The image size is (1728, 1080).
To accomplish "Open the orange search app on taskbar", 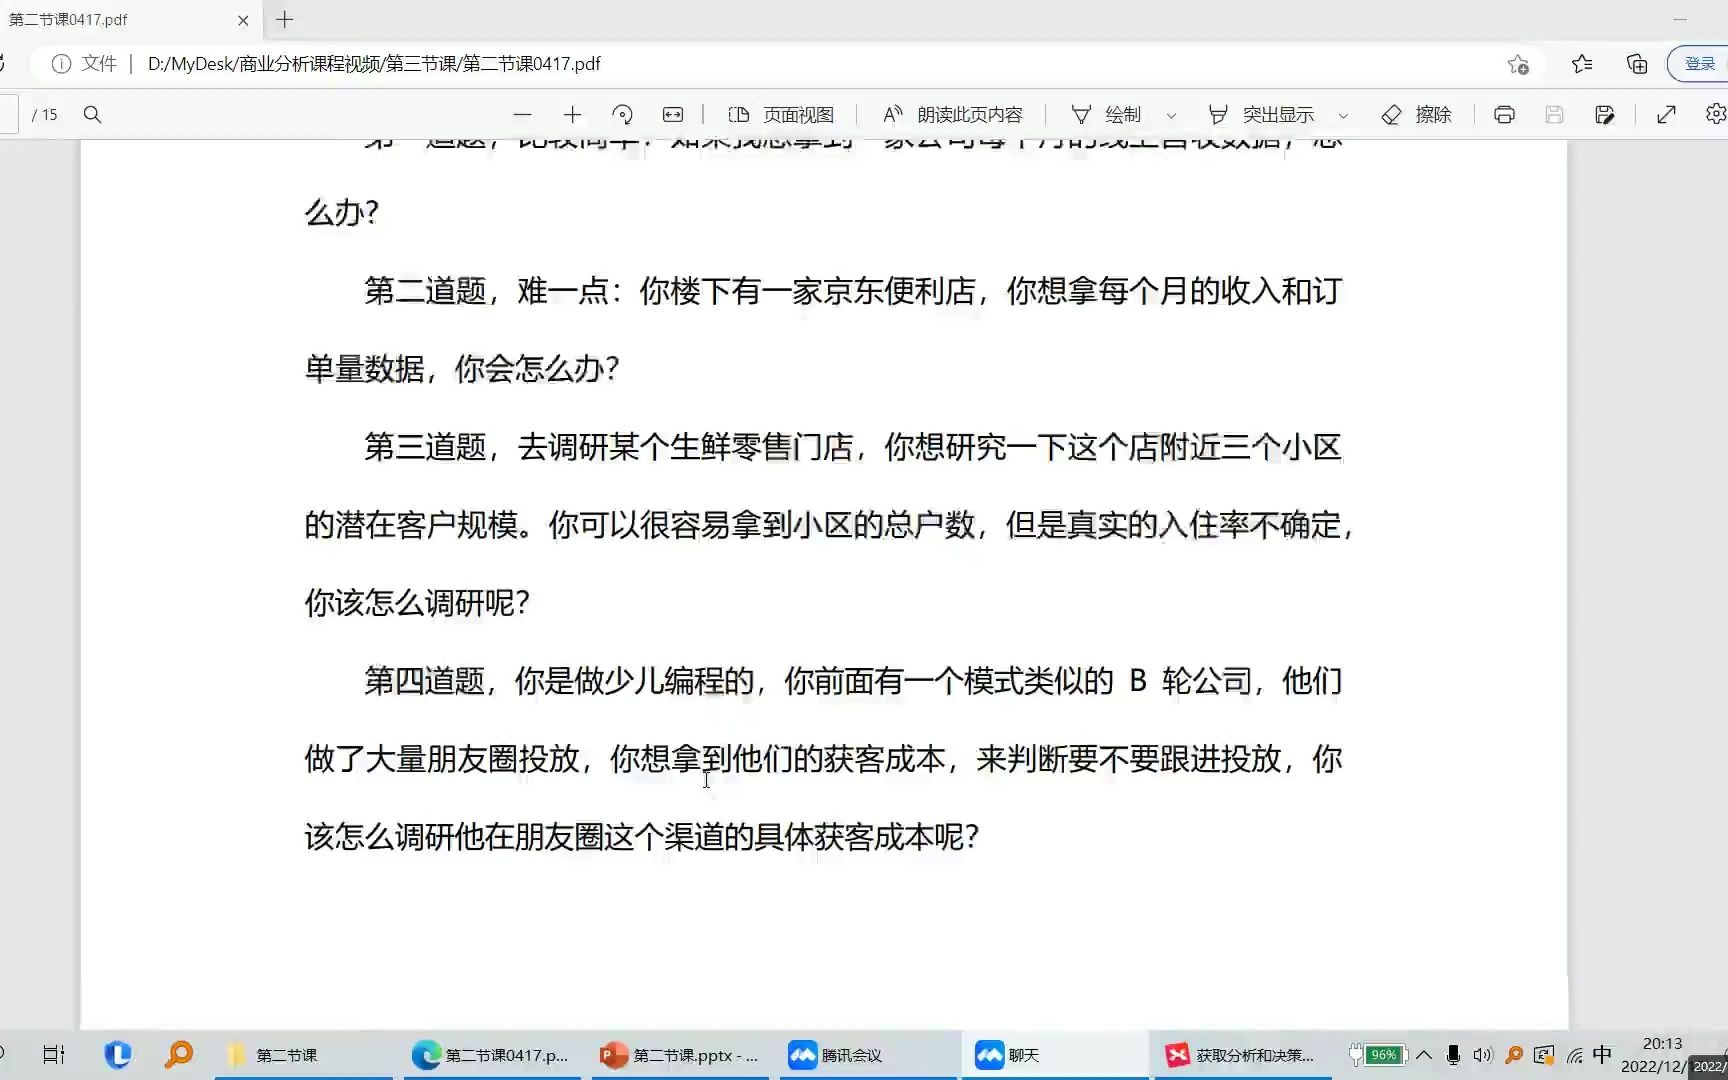I will pos(179,1055).
